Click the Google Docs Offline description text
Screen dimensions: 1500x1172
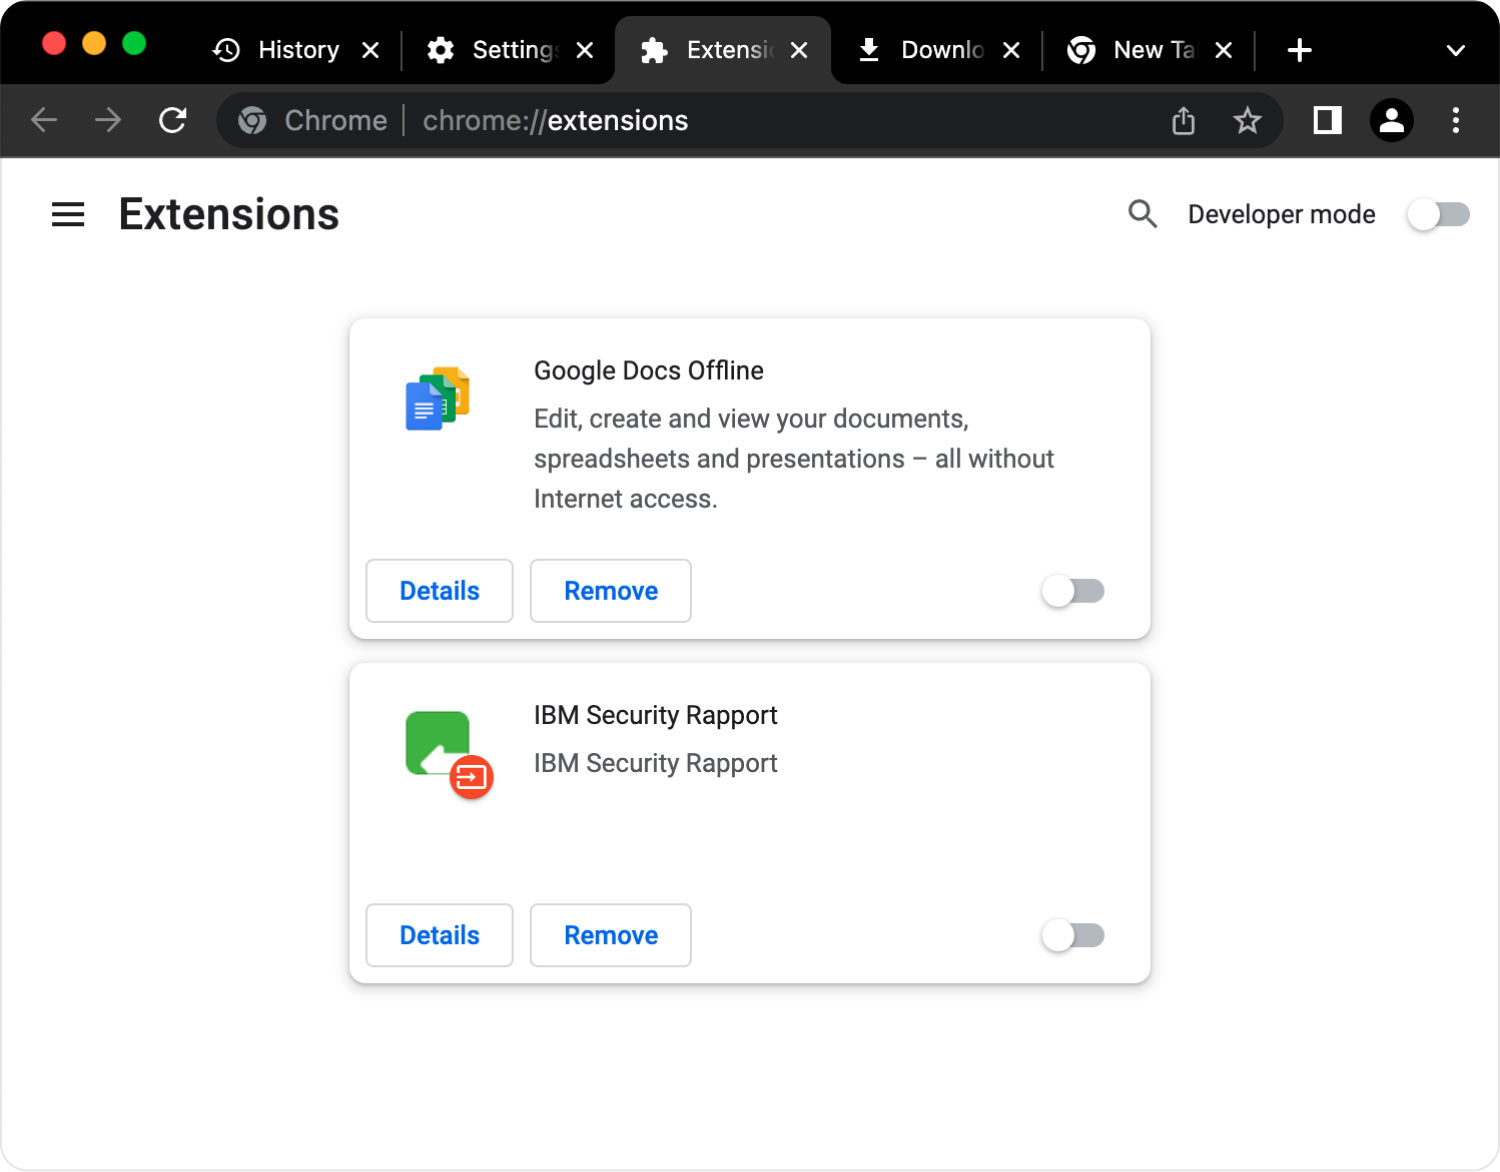click(794, 459)
